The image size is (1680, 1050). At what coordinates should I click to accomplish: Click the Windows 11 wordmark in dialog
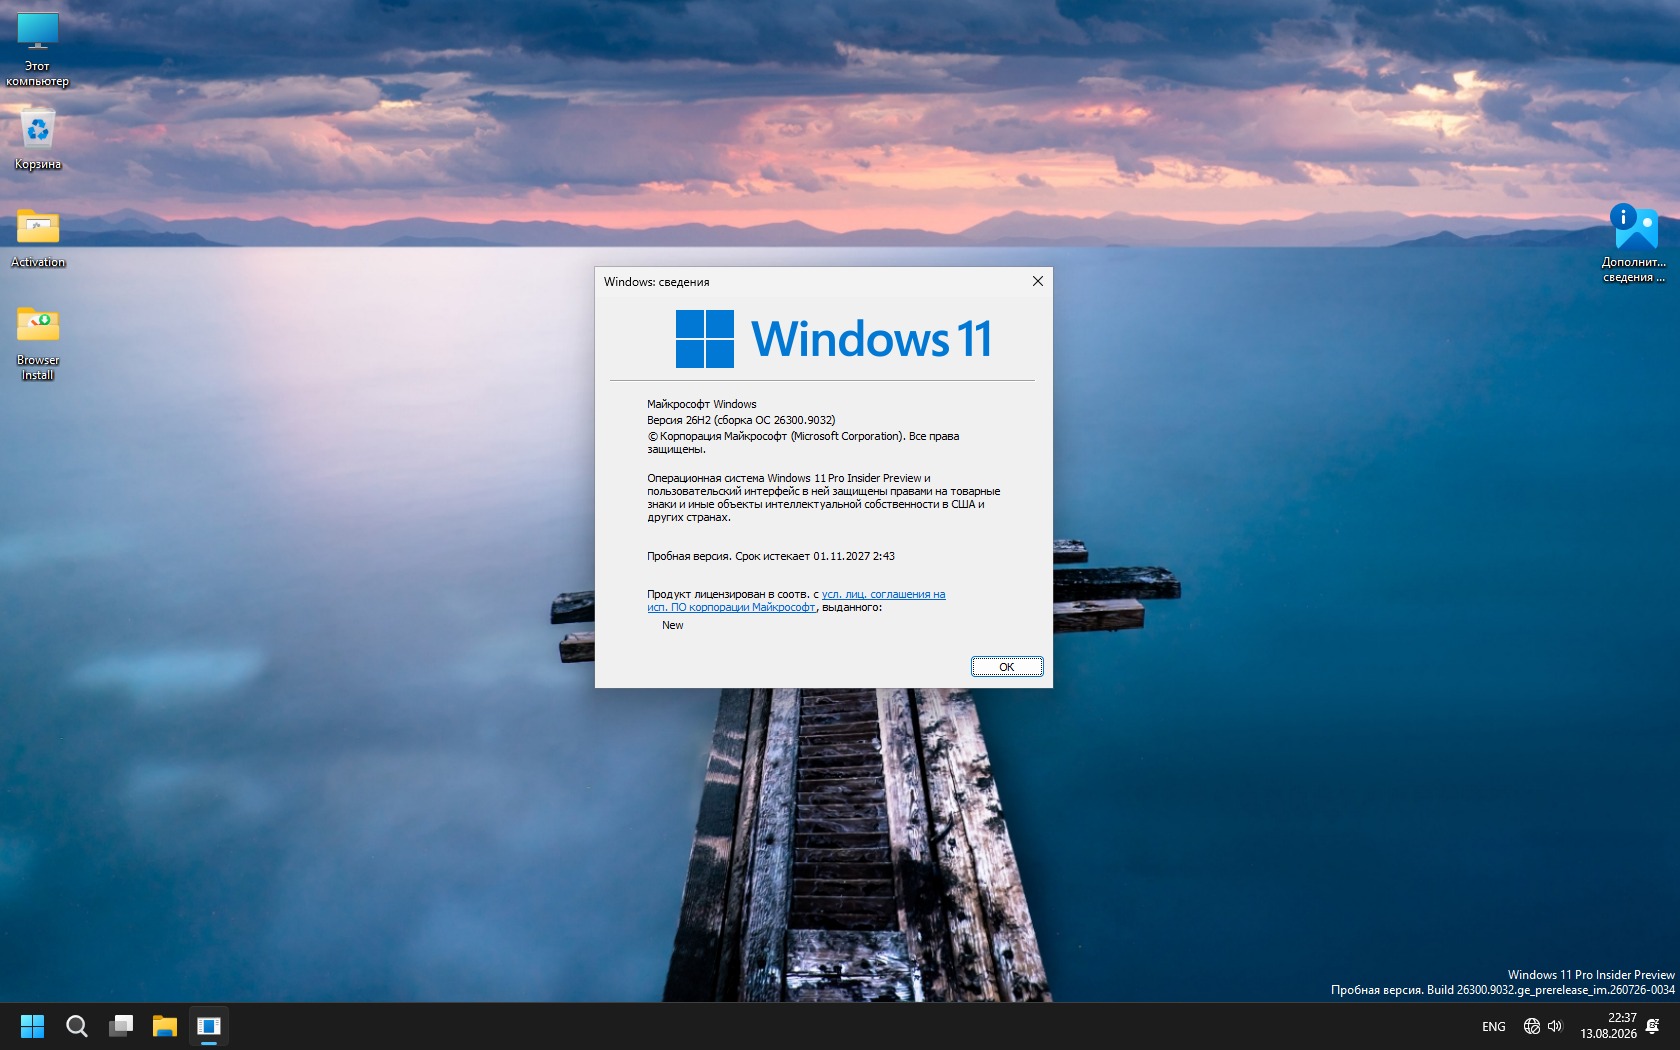(871, 339)
